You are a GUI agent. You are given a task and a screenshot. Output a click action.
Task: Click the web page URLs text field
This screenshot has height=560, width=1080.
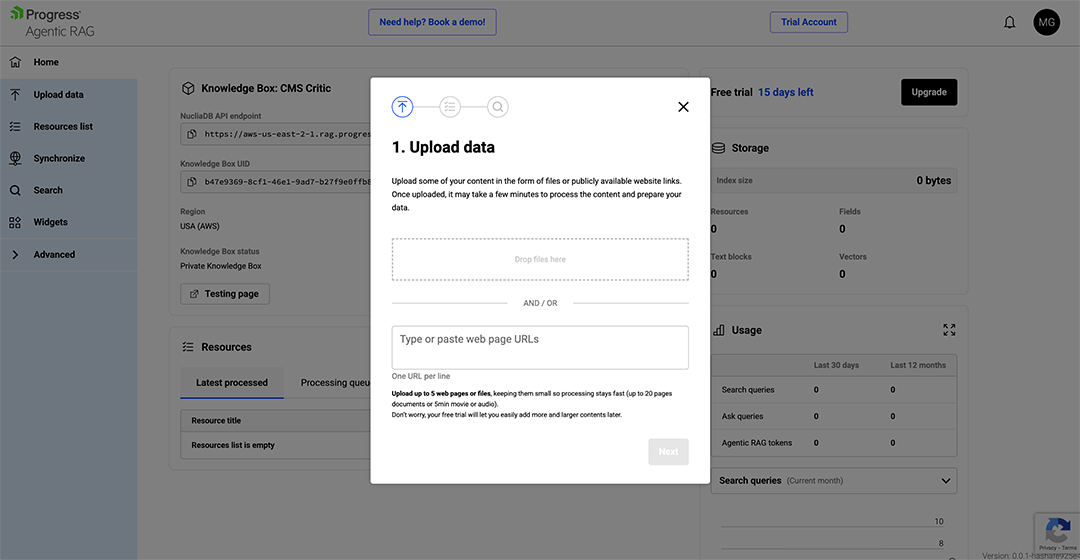tap(540, 347)
